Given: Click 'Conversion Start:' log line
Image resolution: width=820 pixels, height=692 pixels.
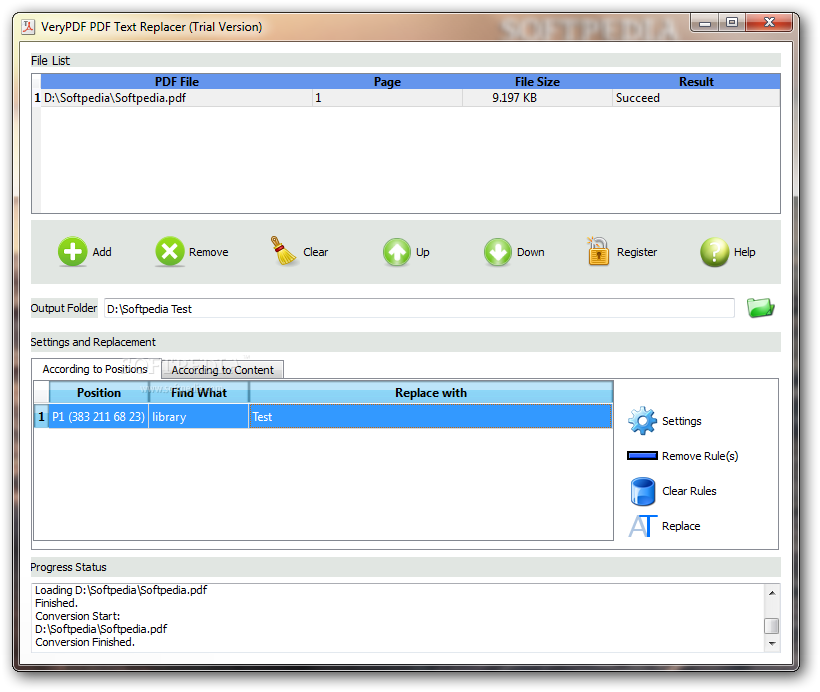Looking at the screenshot, I should point(77,616).
